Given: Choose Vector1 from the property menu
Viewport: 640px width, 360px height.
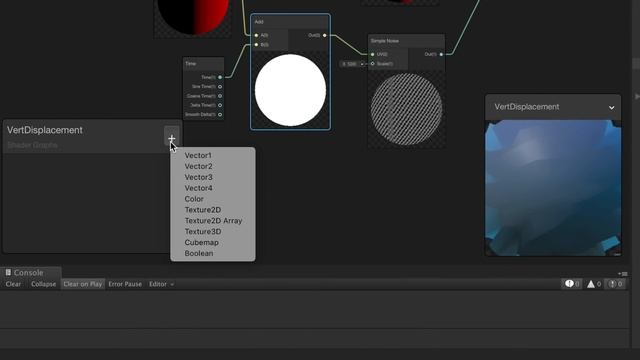Looking at the screenshot, I should click(x=198, y=156).
